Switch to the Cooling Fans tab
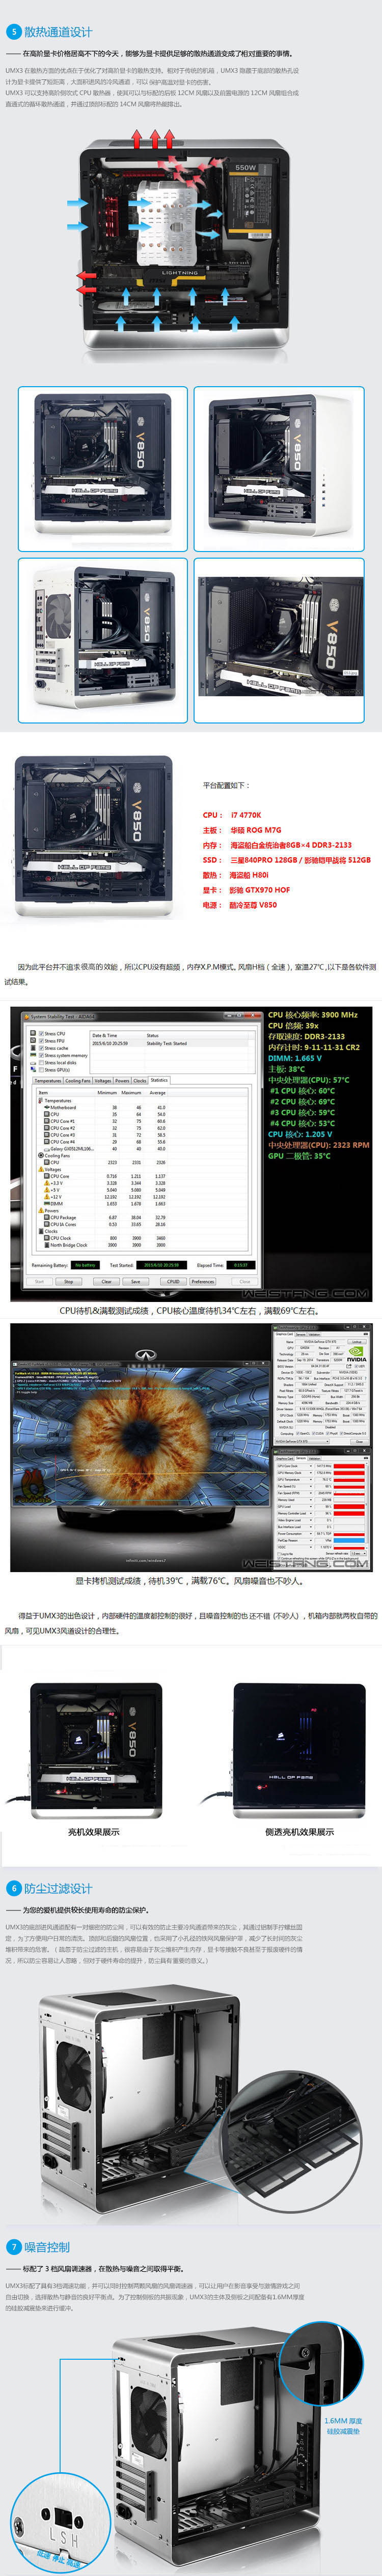382x2576 pixels. click(x=78, y=1081)
